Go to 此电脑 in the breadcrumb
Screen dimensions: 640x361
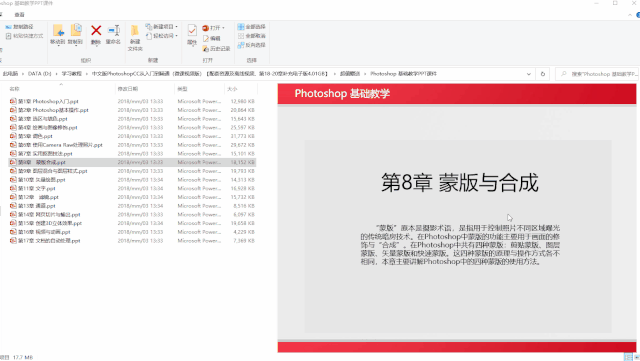[10, 74]
